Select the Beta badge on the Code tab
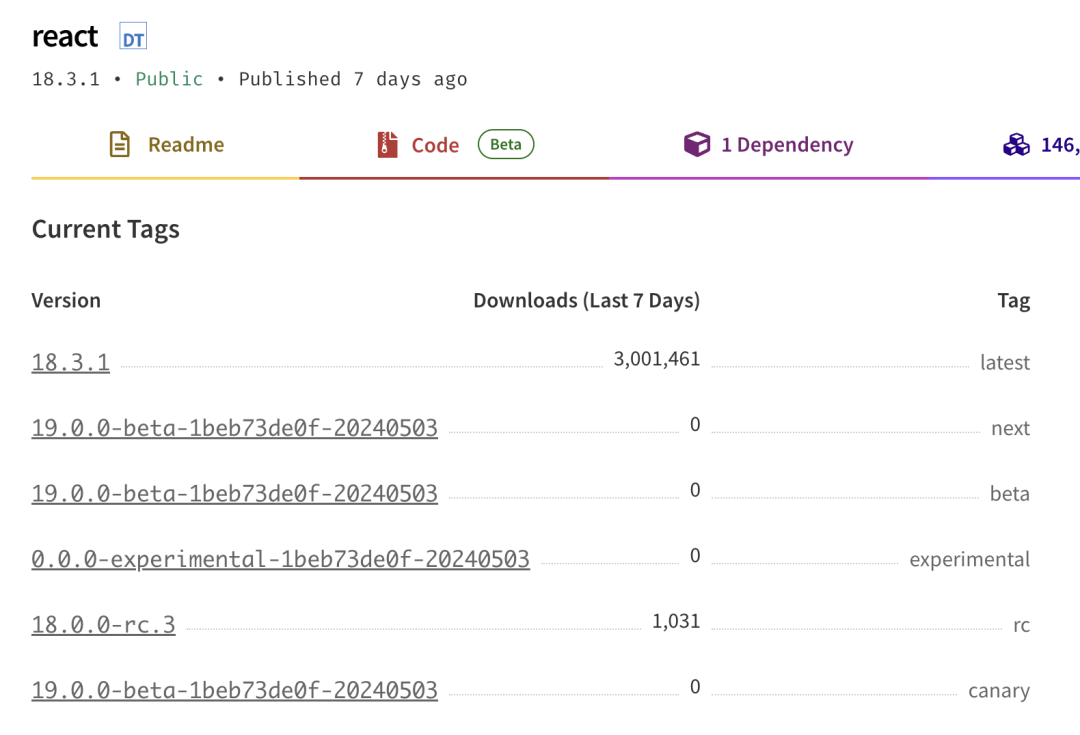1080x735 pixels. coord(505,143)
